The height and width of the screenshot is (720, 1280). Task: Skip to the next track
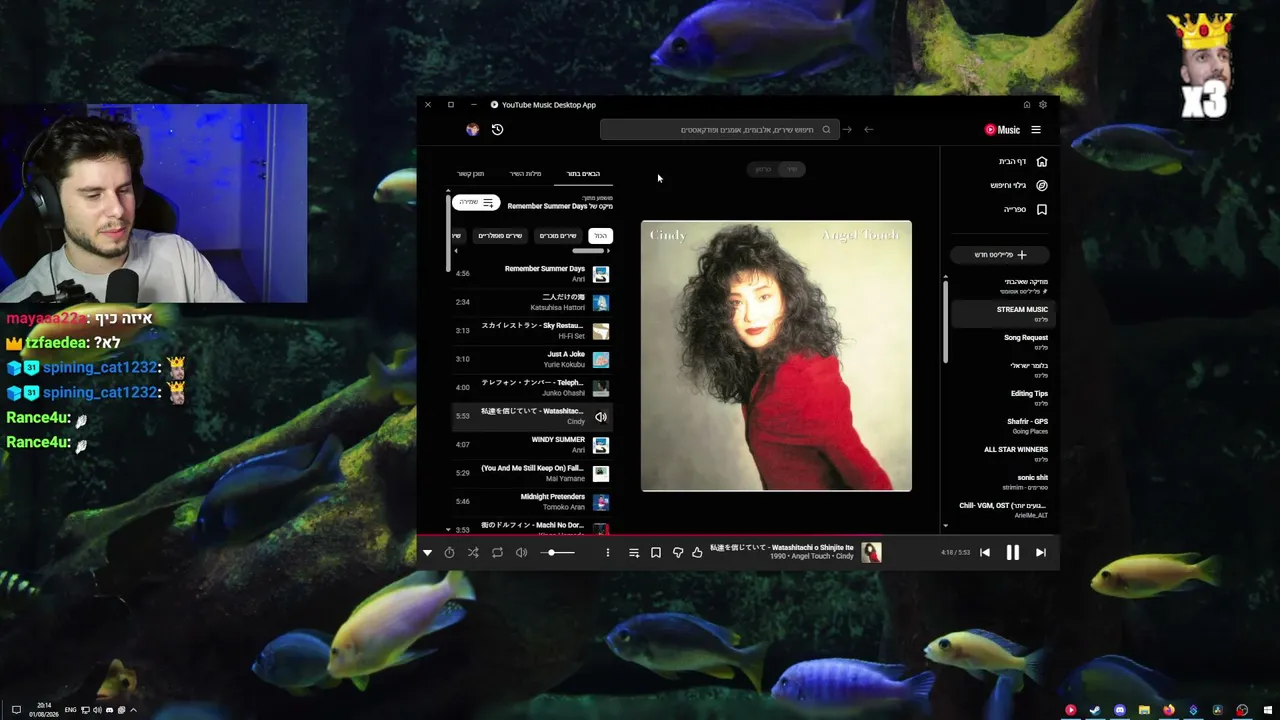pos(1041,552)
